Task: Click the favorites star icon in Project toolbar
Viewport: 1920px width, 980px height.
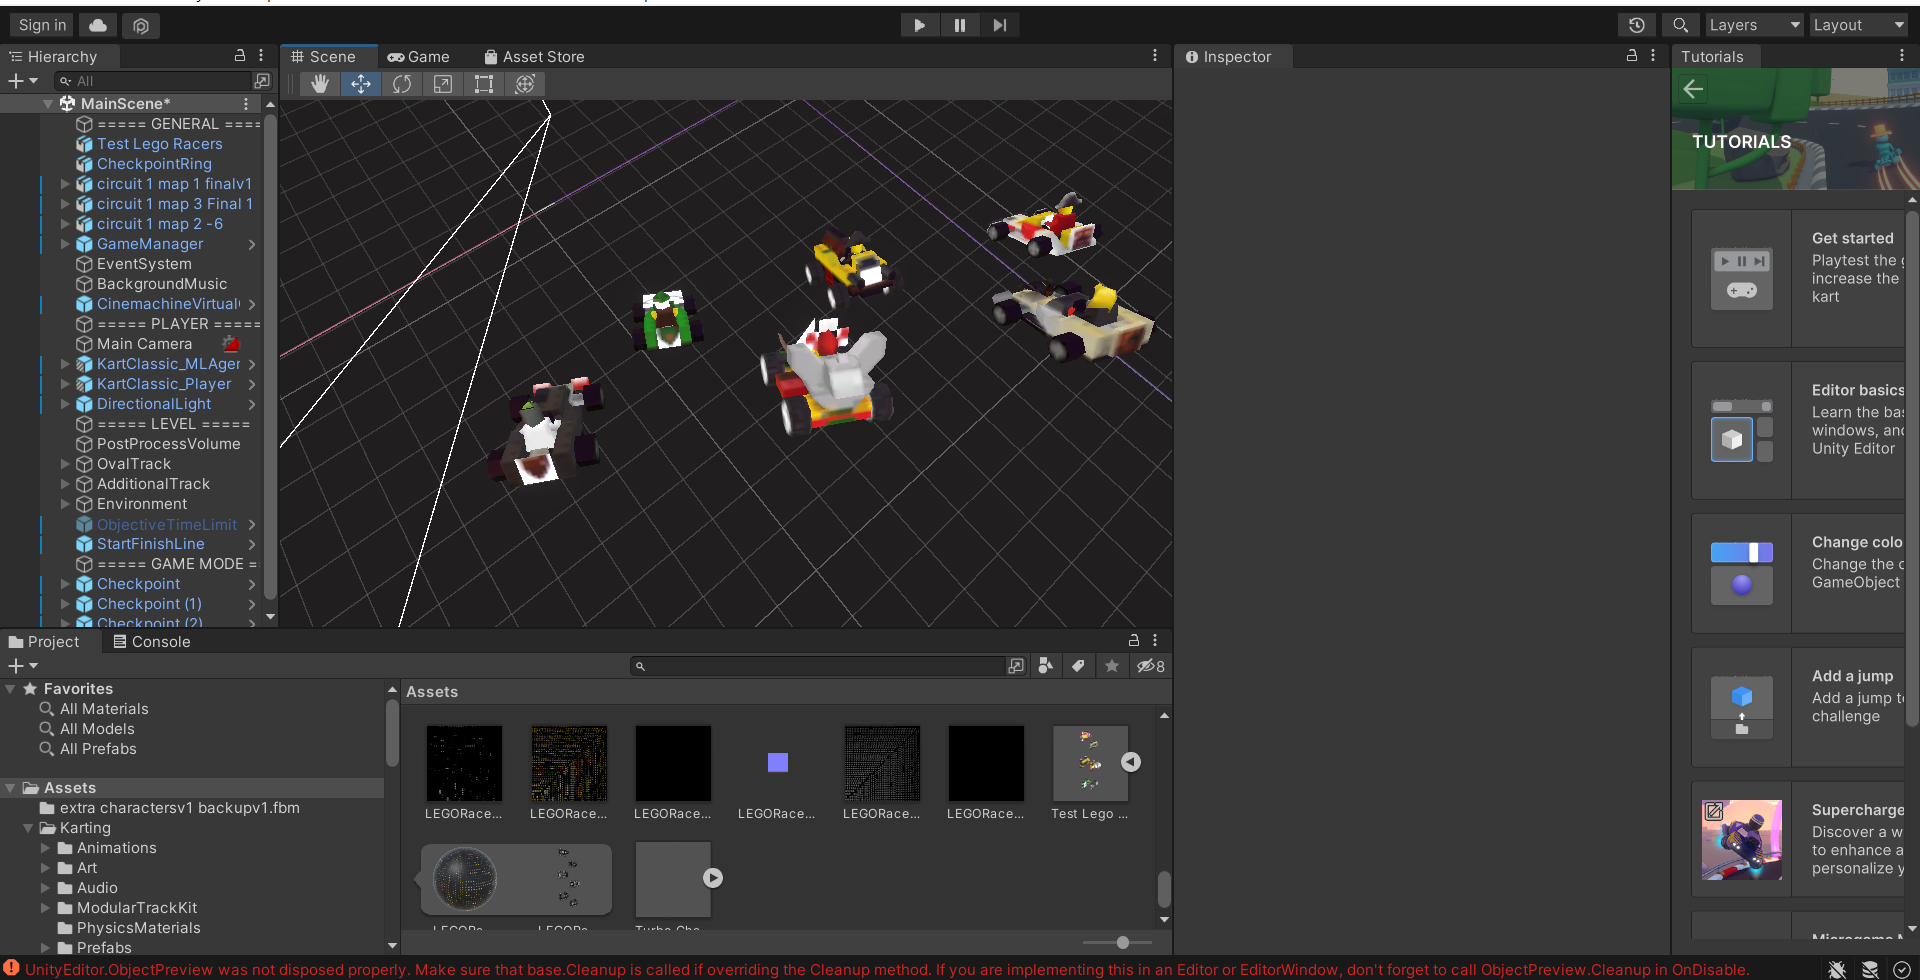Action: pos(1111,666)
